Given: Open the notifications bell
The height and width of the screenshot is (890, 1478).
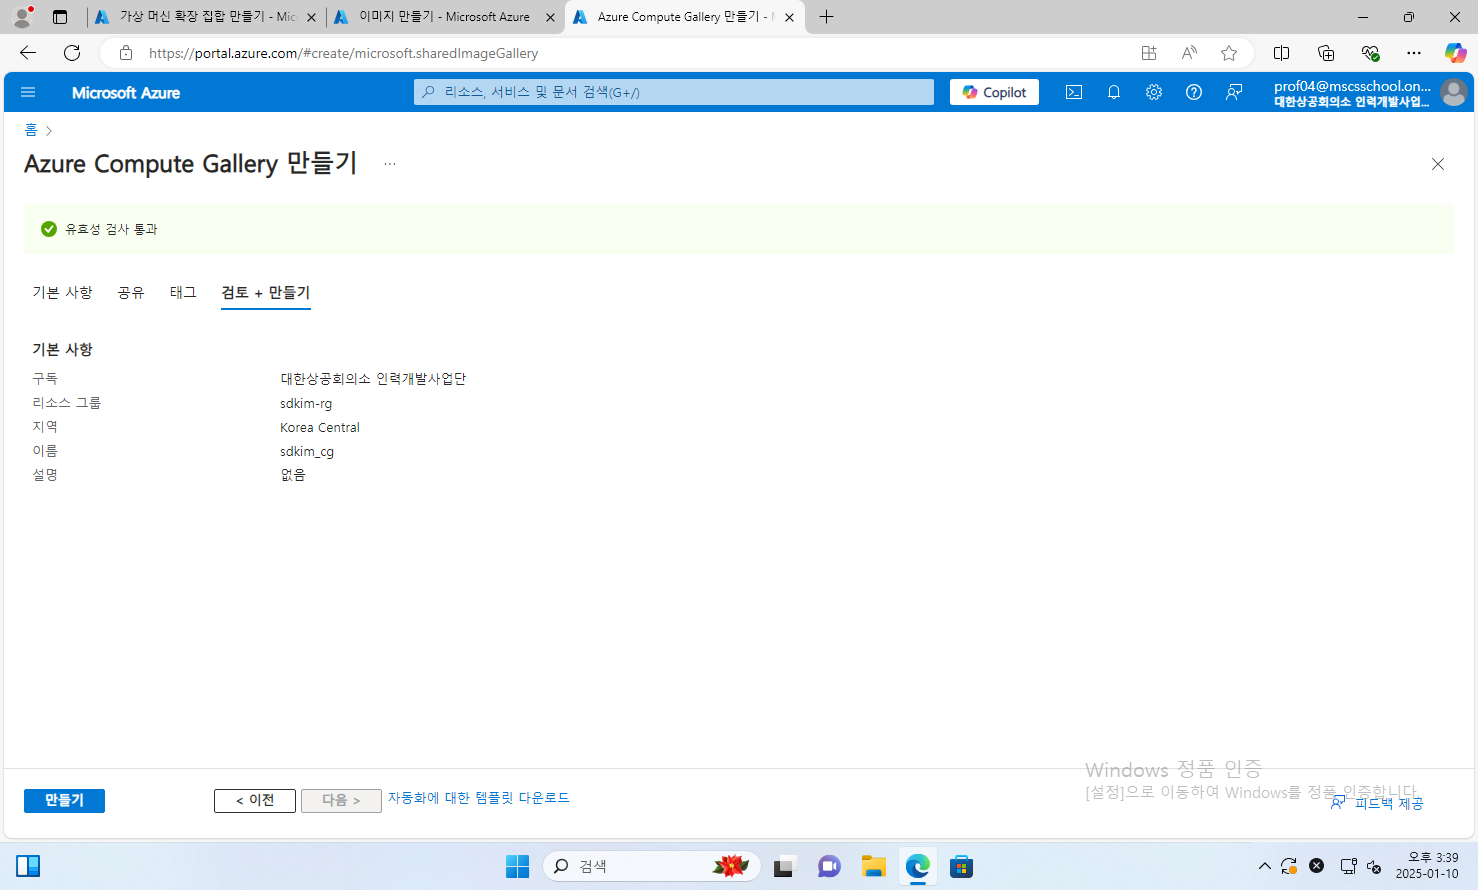Looking at the screenshot, I should (x=1114, y=92).
